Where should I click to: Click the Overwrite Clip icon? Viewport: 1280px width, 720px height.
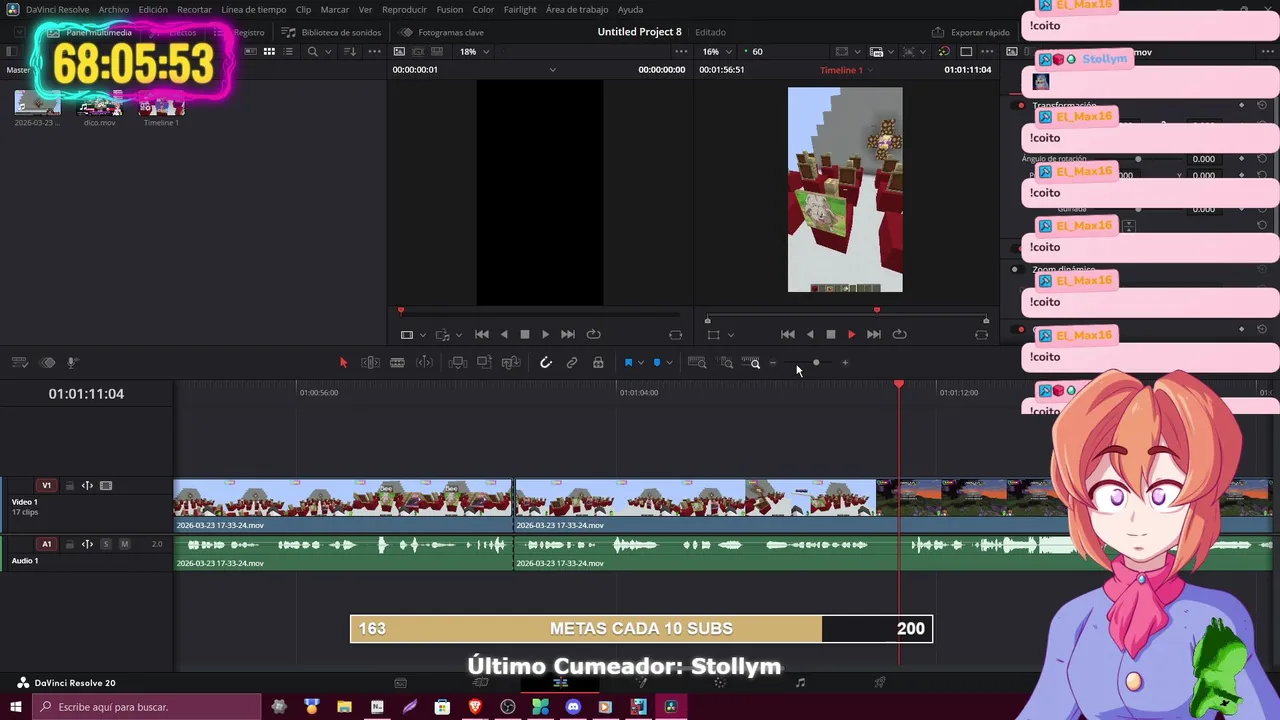coord(484,363)
